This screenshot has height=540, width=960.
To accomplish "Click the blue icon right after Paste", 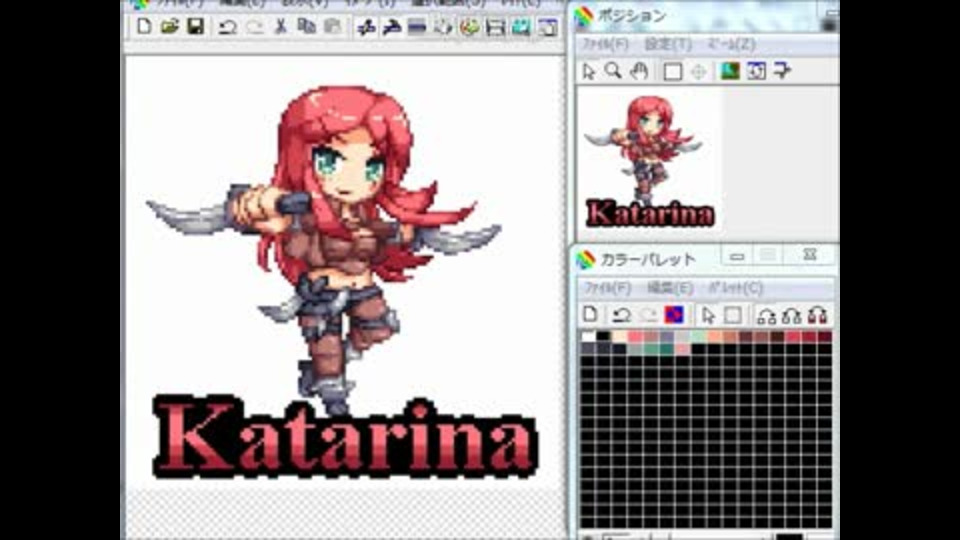I will [366, 27].
